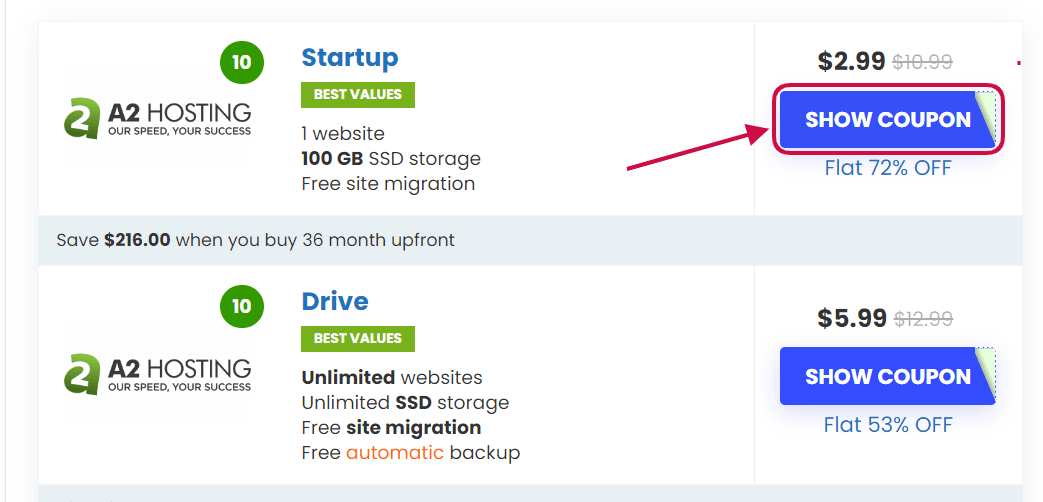Click the Startup plan SHOW COUPON button
This screenshot has height=502, width=1043.
click(887, 120)
